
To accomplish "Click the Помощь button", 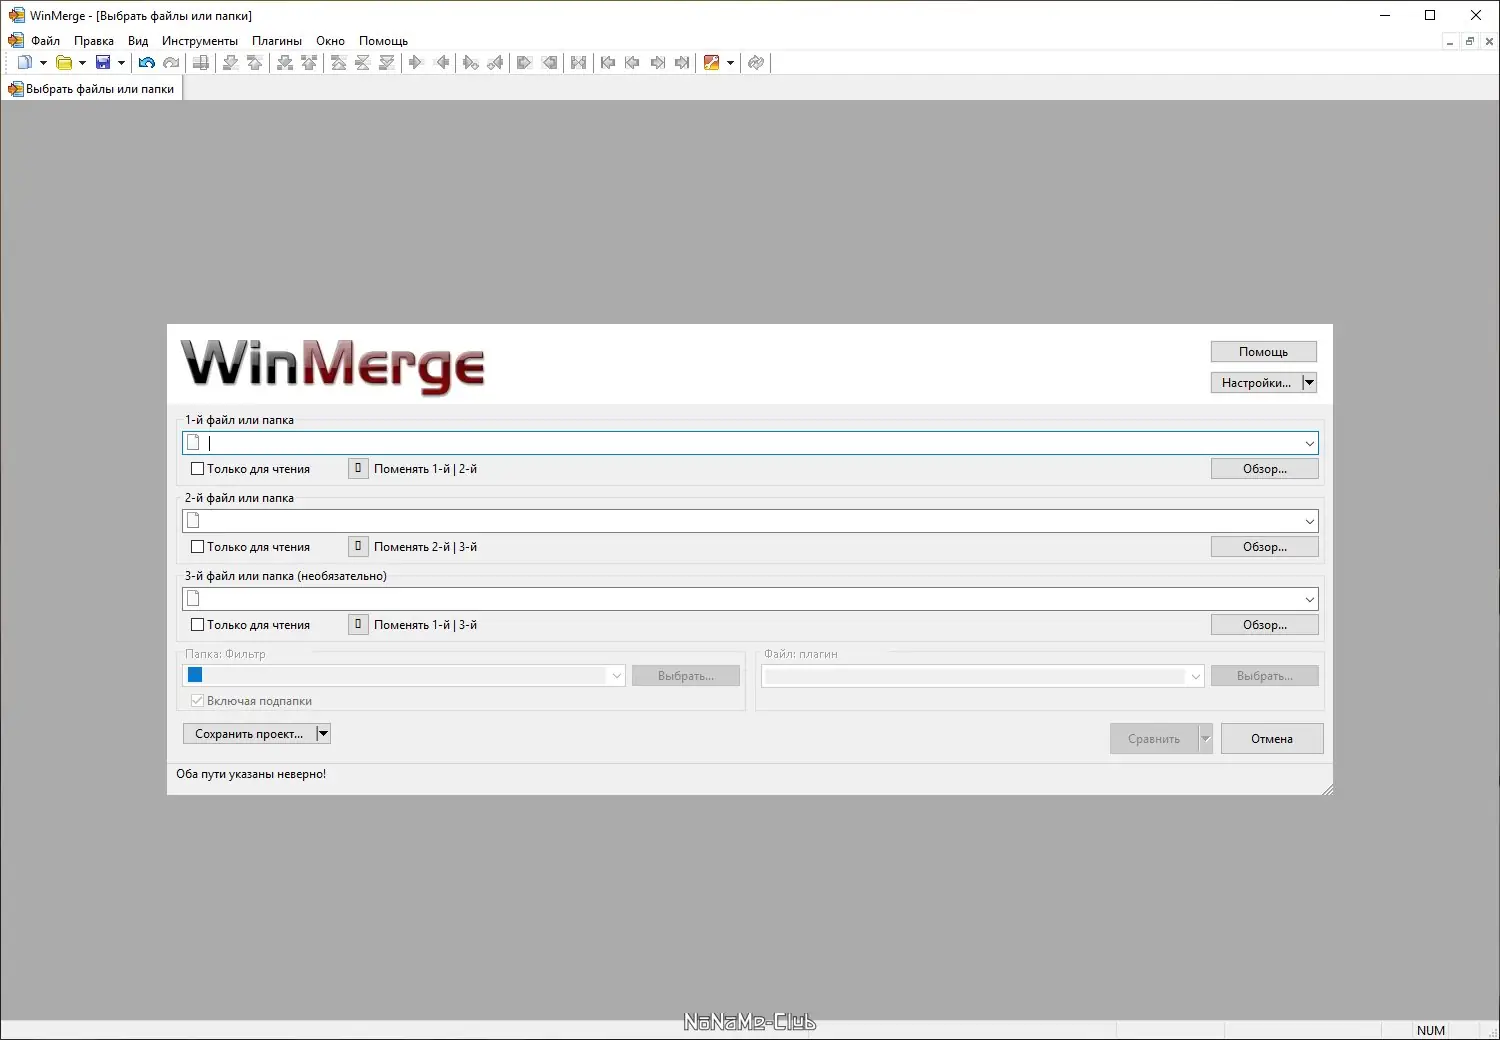I will pyautogui.click(x=1263, y=351).
